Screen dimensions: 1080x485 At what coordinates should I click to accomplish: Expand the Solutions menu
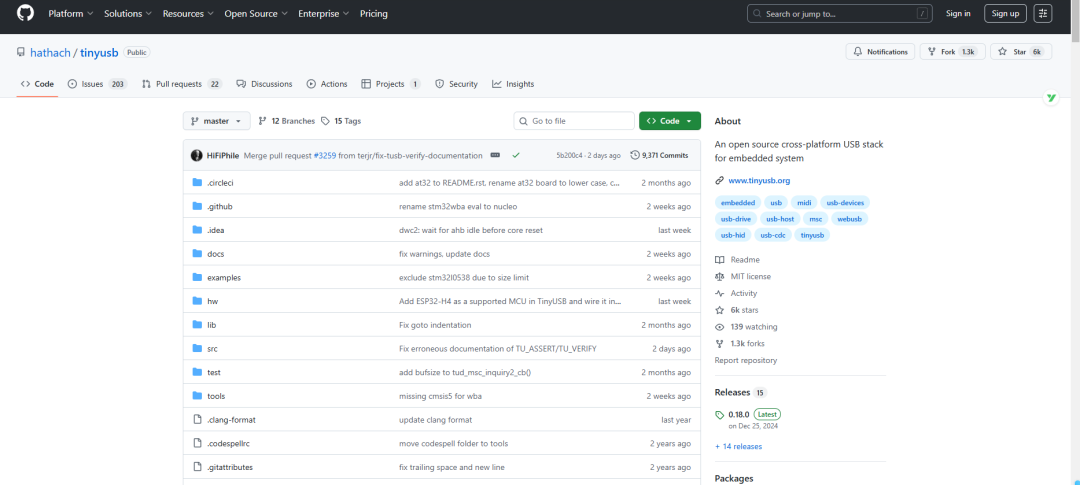[128, 14]
